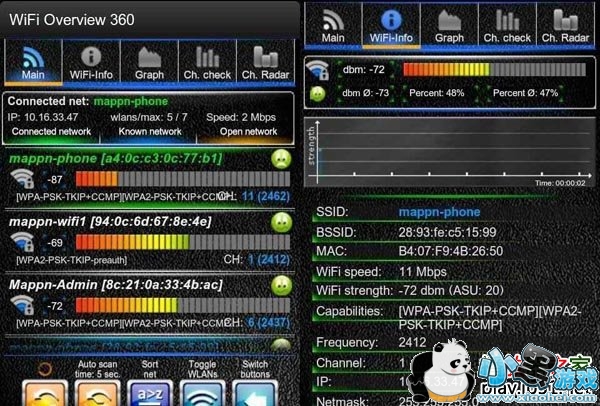The width and height of the screenshot is (600, 406).
Task: Click the dbm -72 signal meter bar
Action: (x=494, y=70)
